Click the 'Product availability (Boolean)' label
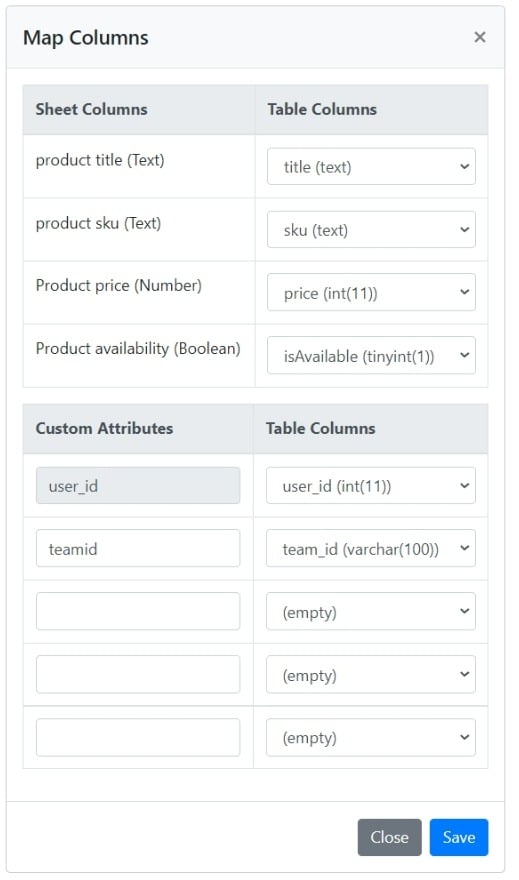The width and height of the screenshot is (519, 880). pos(138,349)
